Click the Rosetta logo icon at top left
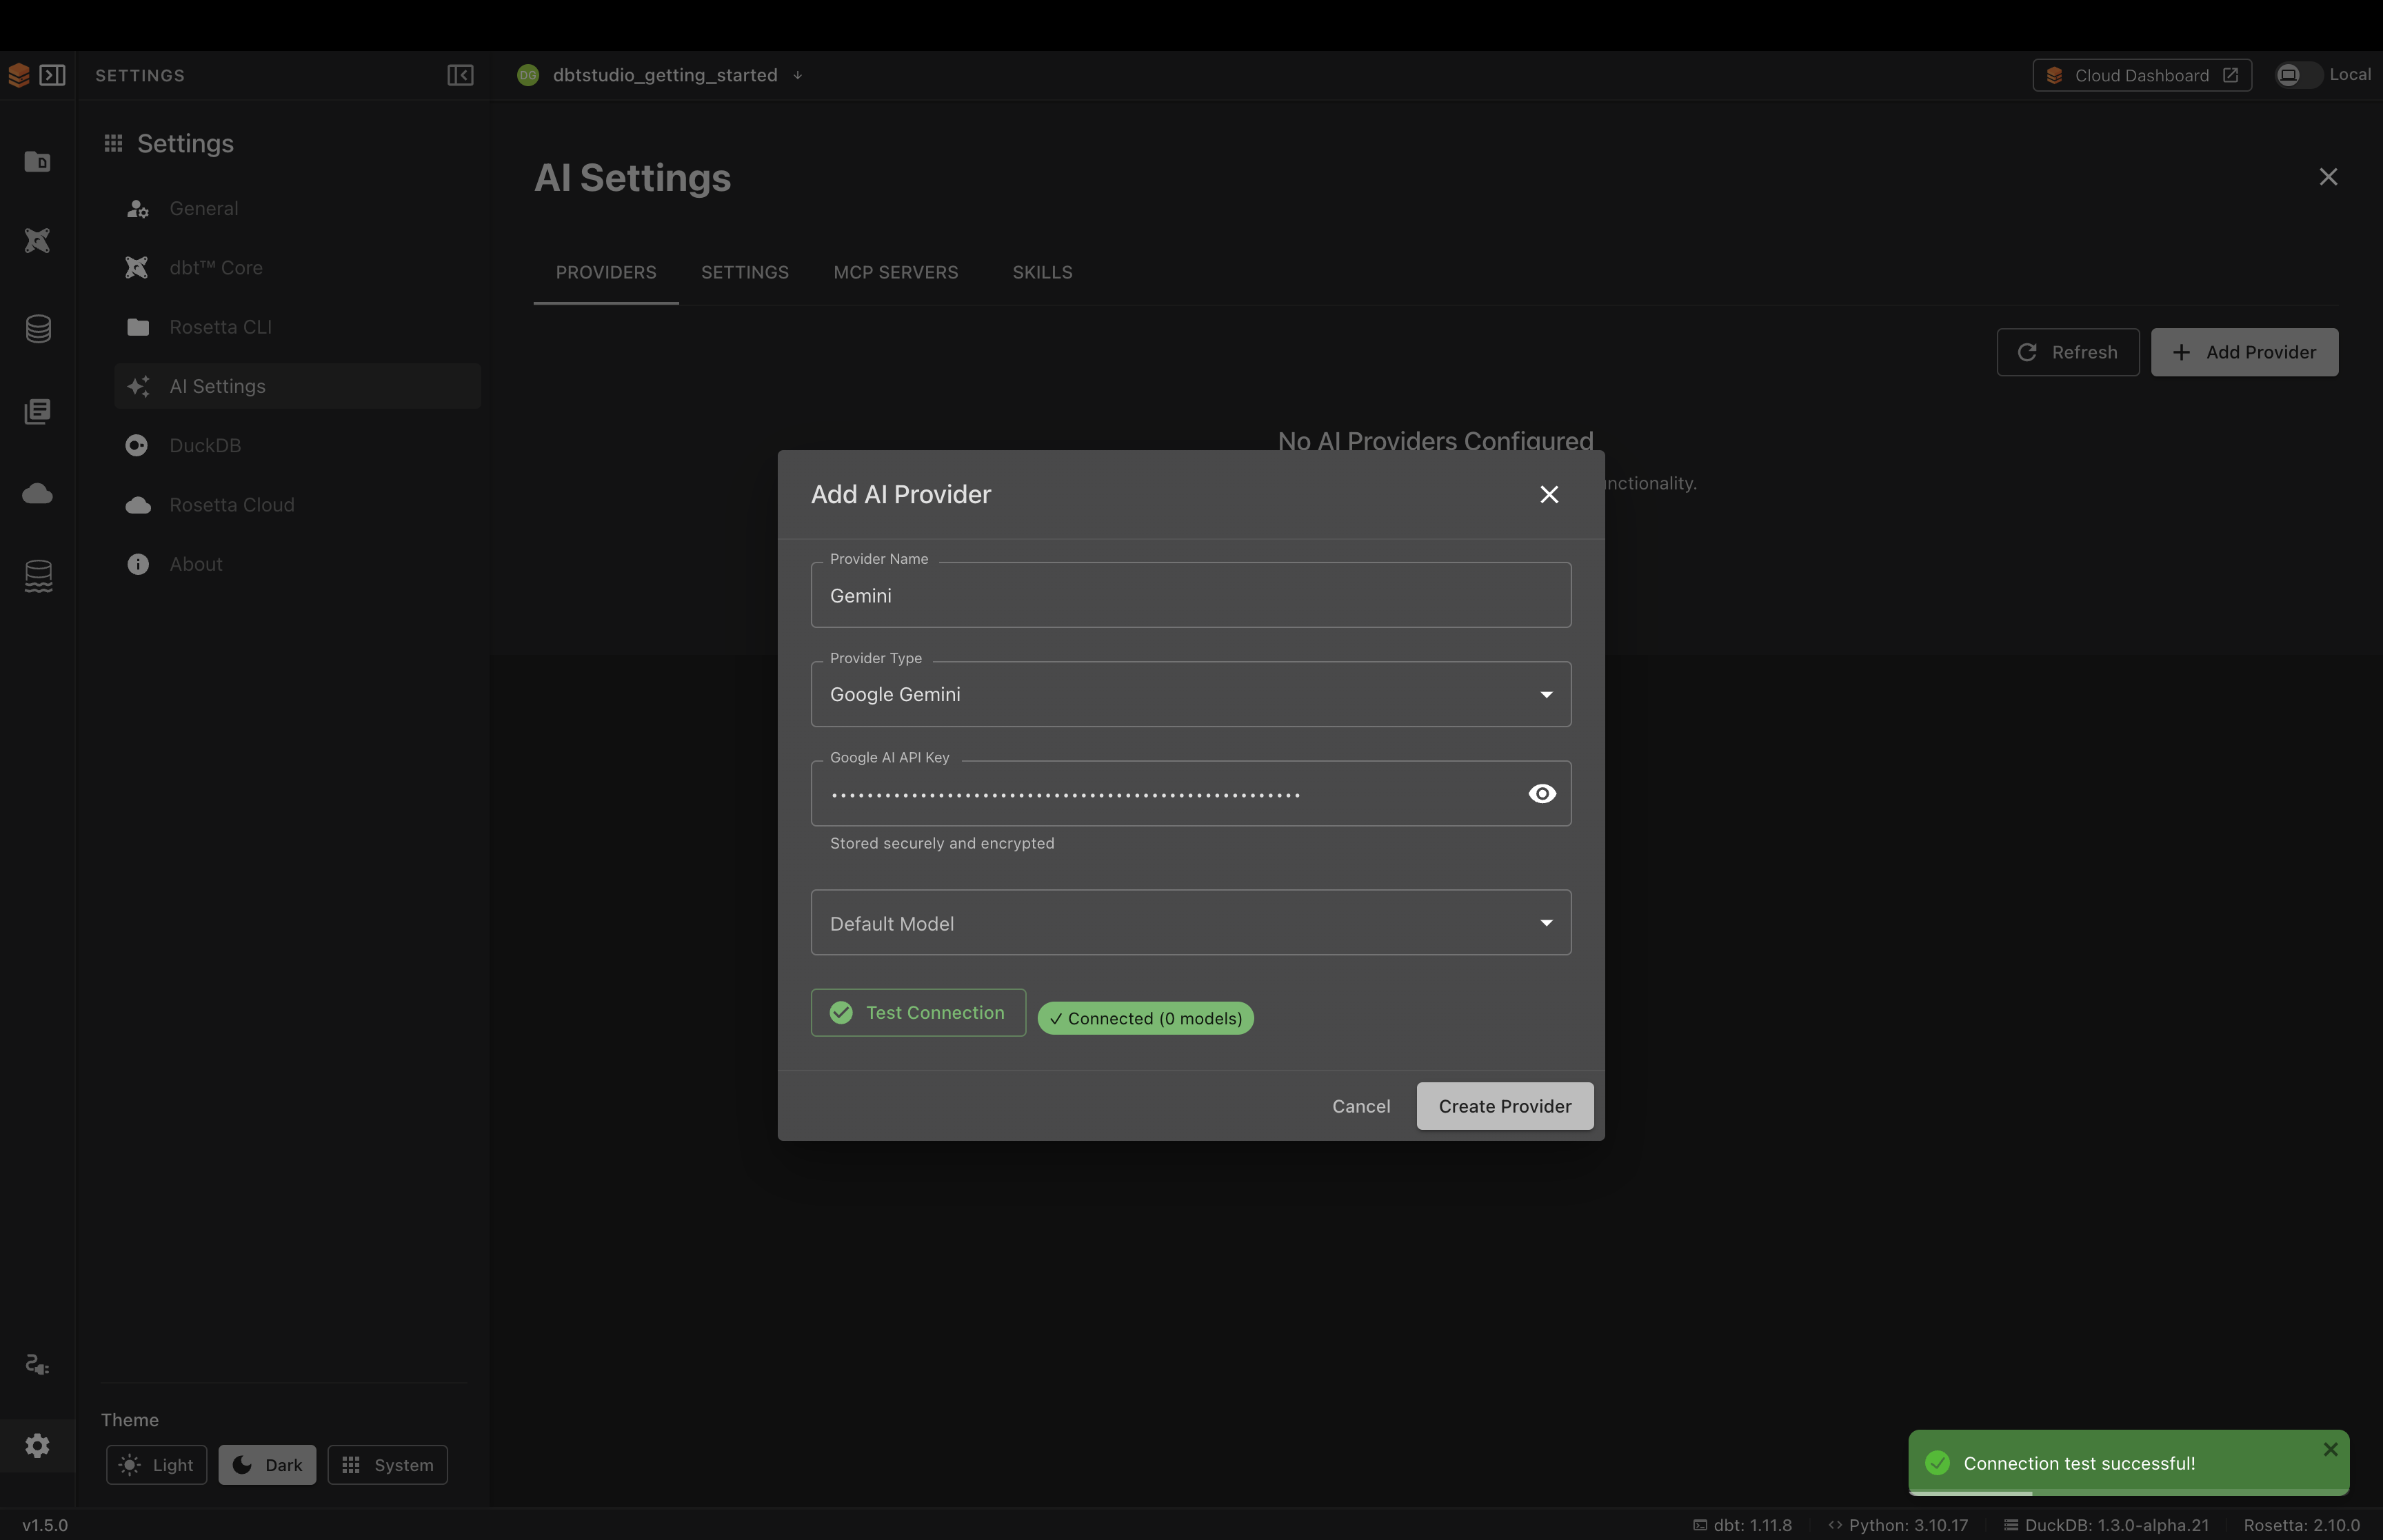This screenshot has height=1540, width=2383. point(18,75)
